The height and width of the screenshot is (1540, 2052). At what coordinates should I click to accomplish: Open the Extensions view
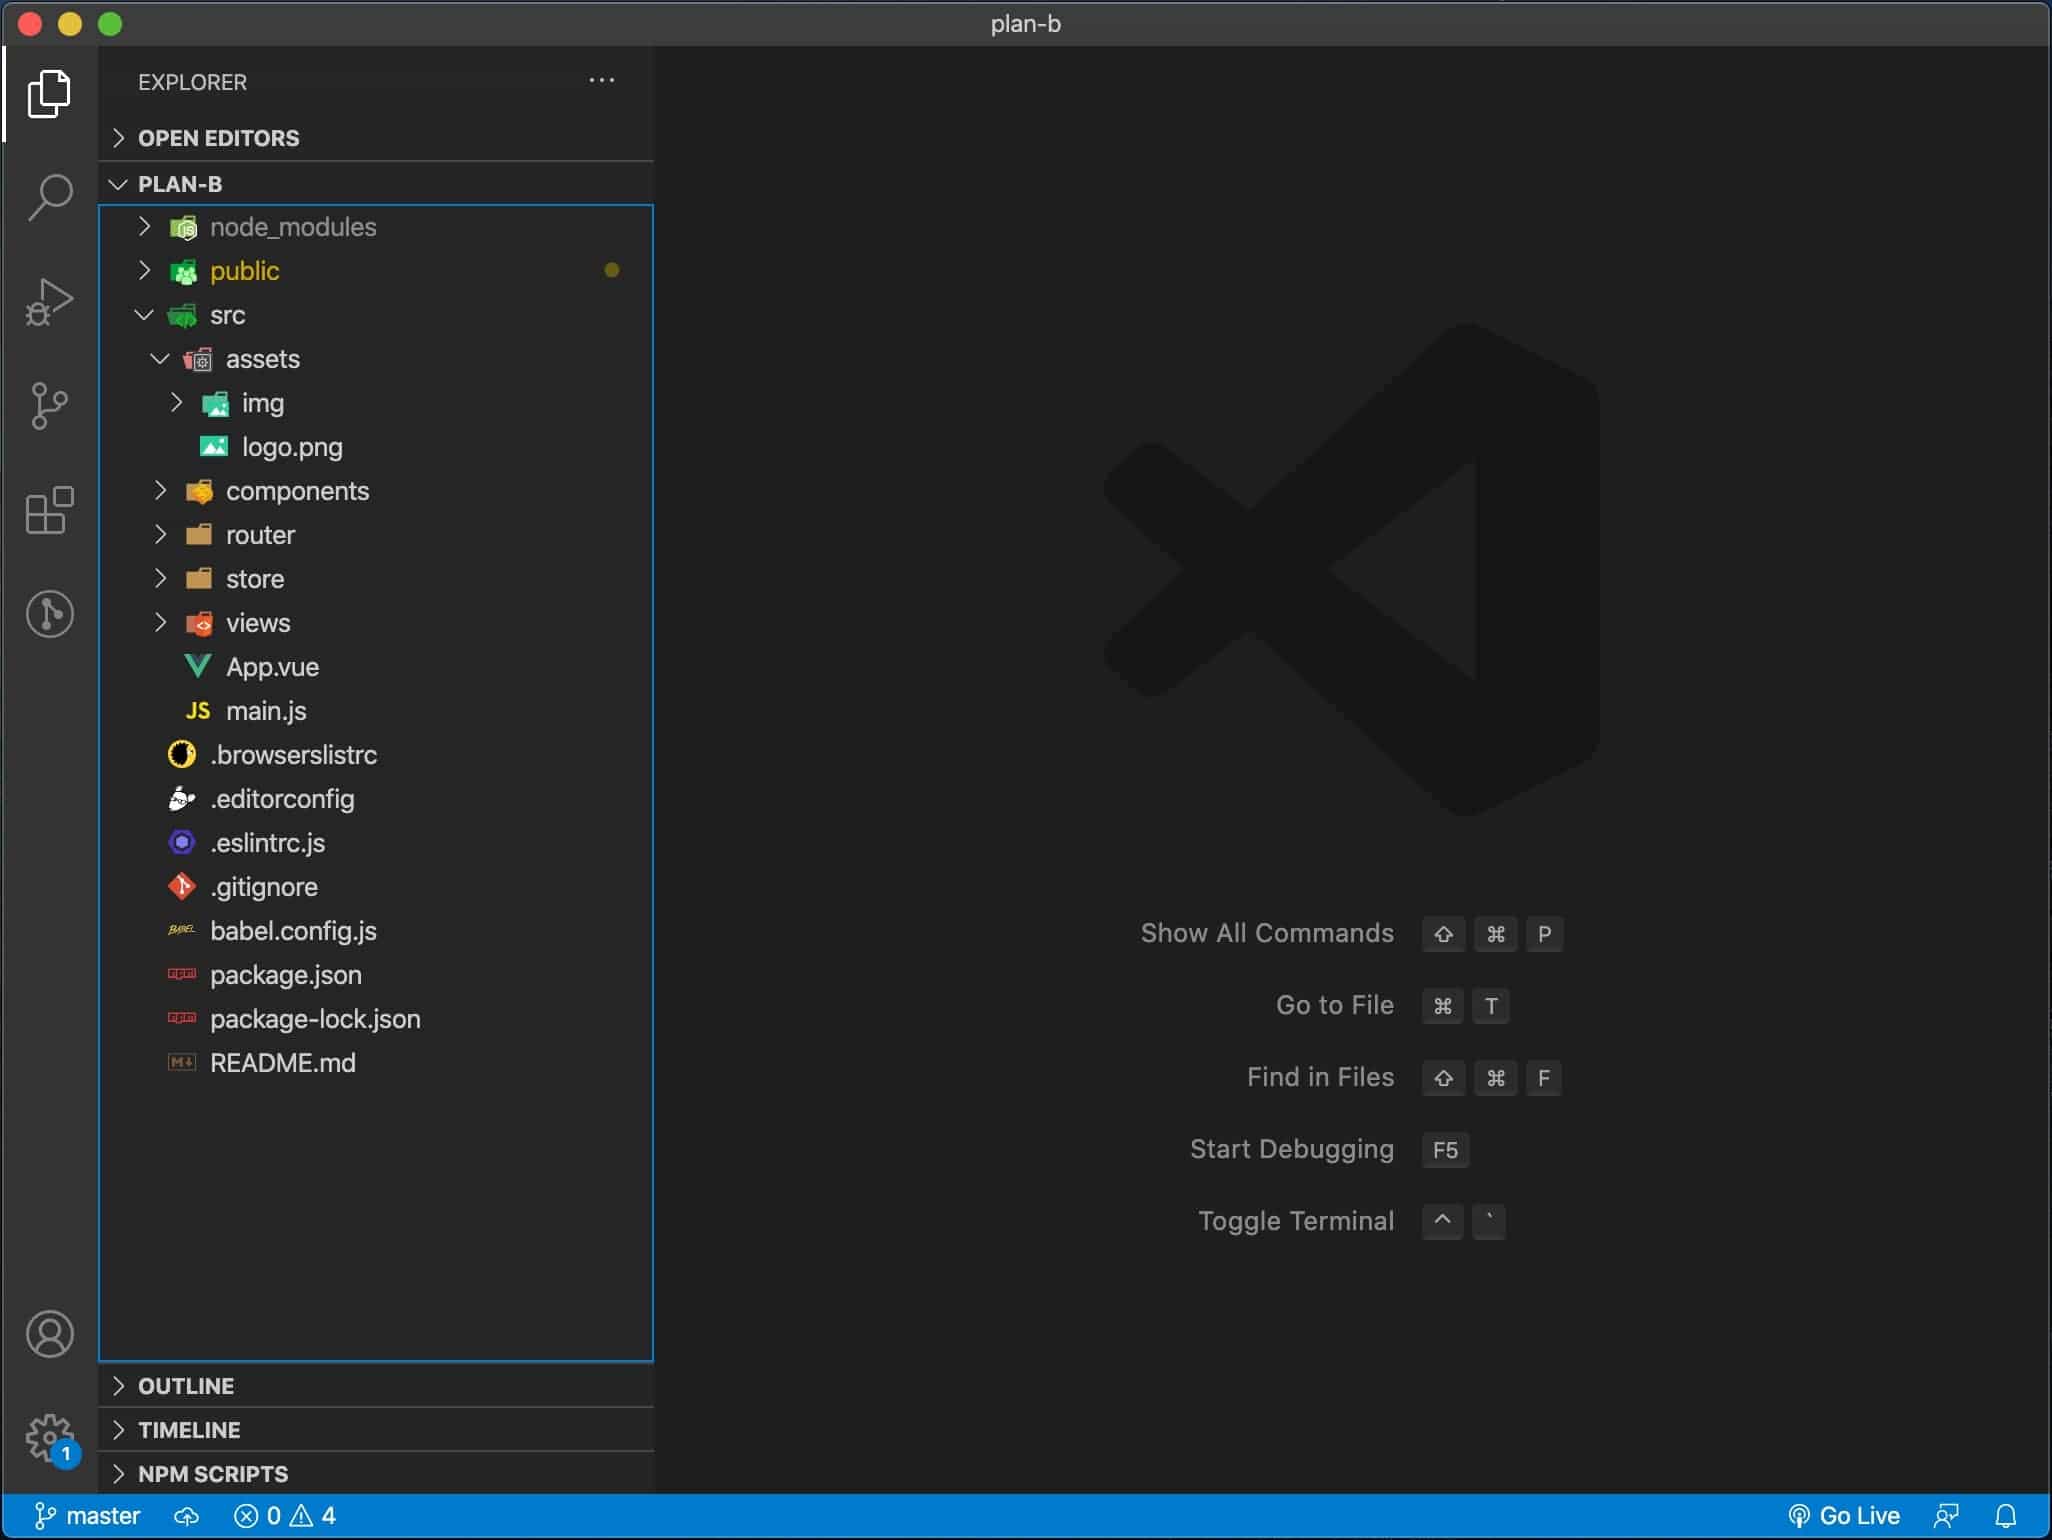point(49,511)
